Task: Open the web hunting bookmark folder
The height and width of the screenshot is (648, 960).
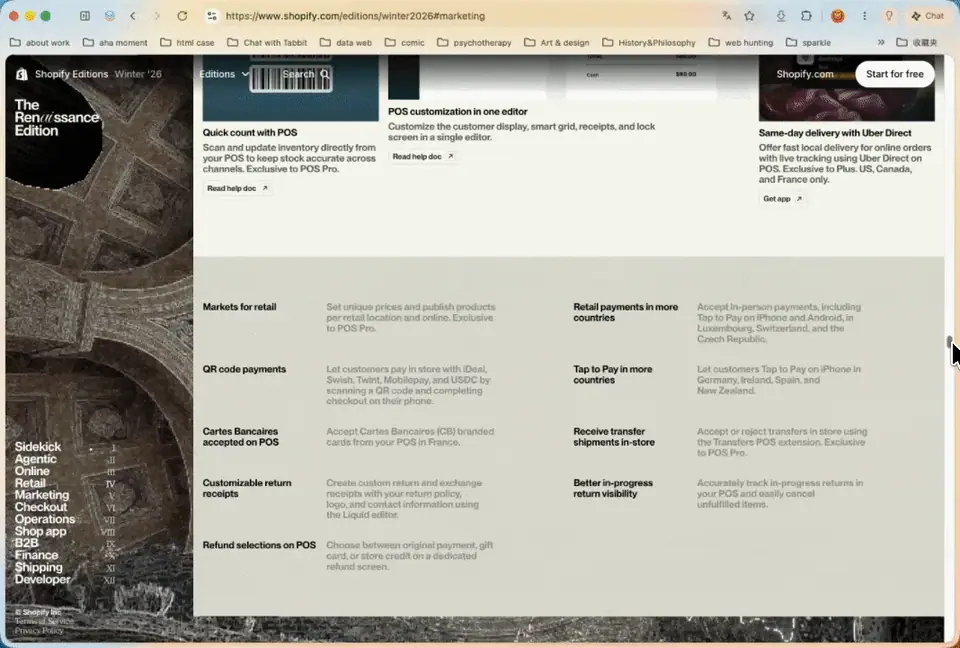Action: [x=741, y=42]
